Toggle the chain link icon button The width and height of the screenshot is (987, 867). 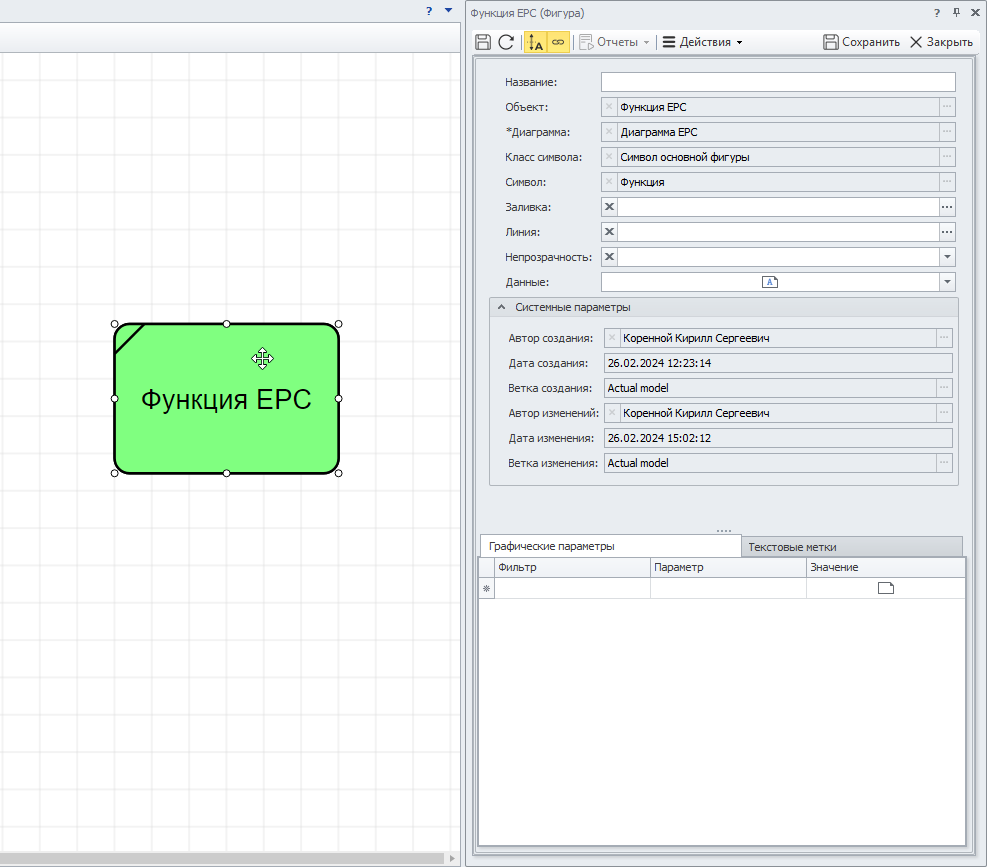tap(558, 42)
